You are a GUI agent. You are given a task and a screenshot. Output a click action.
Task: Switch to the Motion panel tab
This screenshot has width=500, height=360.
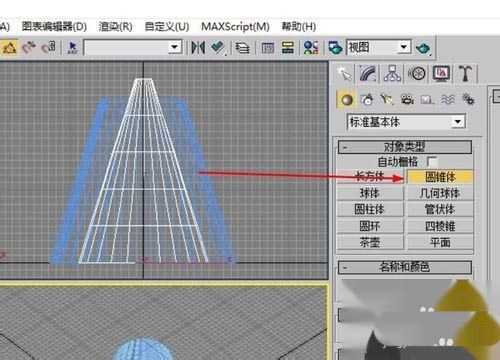click(417, 74)
